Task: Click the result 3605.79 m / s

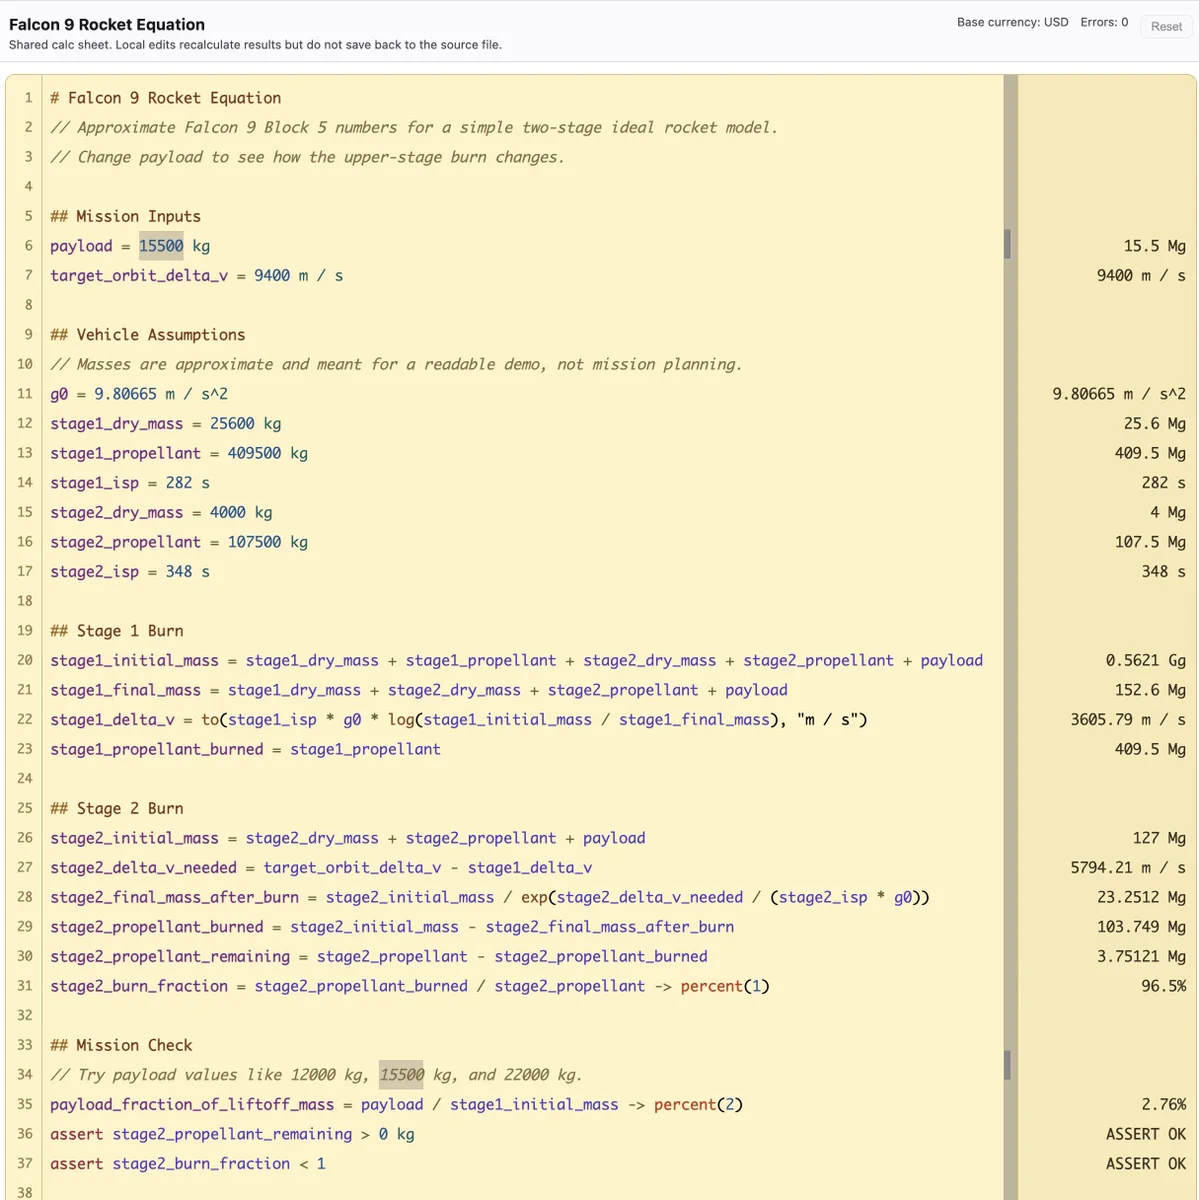Action: pos(1128,719)
